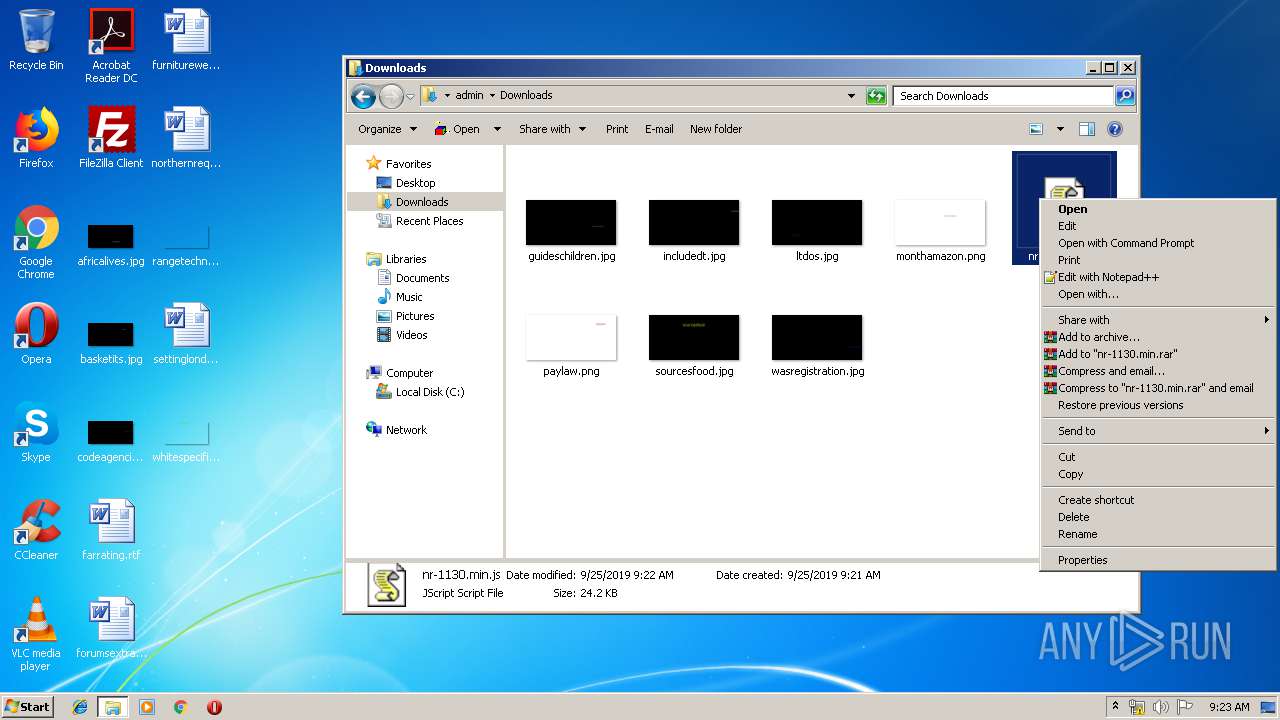Viewport: 1280px width, 720px height.
Task: Select Recent Places in navigation pane
Action: [429, 221]
